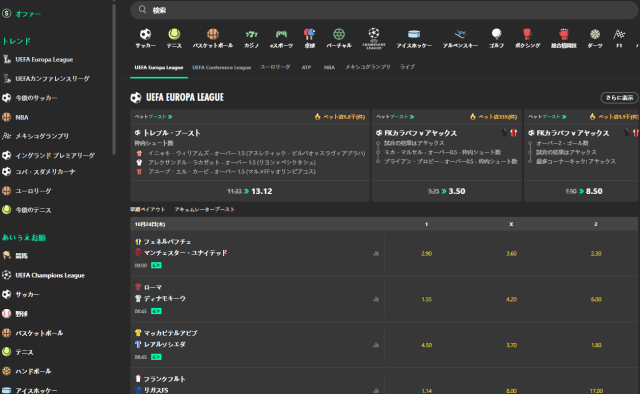The width and height of the screenshot is (640, 394).
Task: Open the Darts (ダーツ) icon
Action: tap(595, 34)
